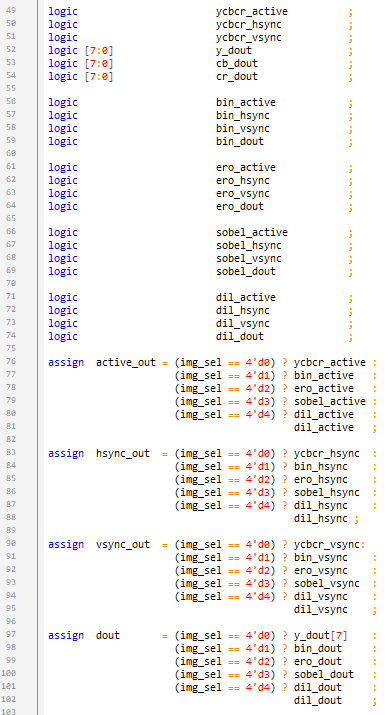
Task: Click the dil_active declaration on line 71
Action: [x=246, y=297]
